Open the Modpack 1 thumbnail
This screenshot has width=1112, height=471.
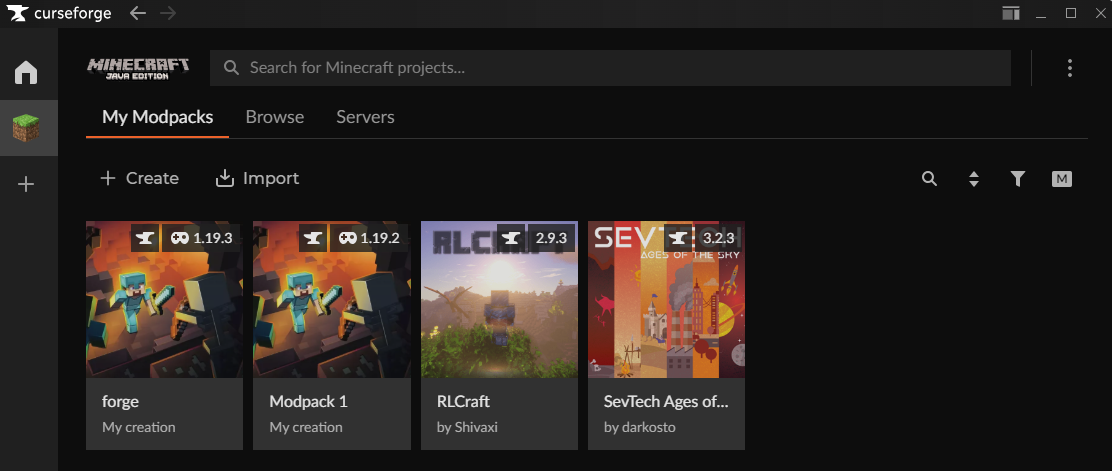(332, 299)
